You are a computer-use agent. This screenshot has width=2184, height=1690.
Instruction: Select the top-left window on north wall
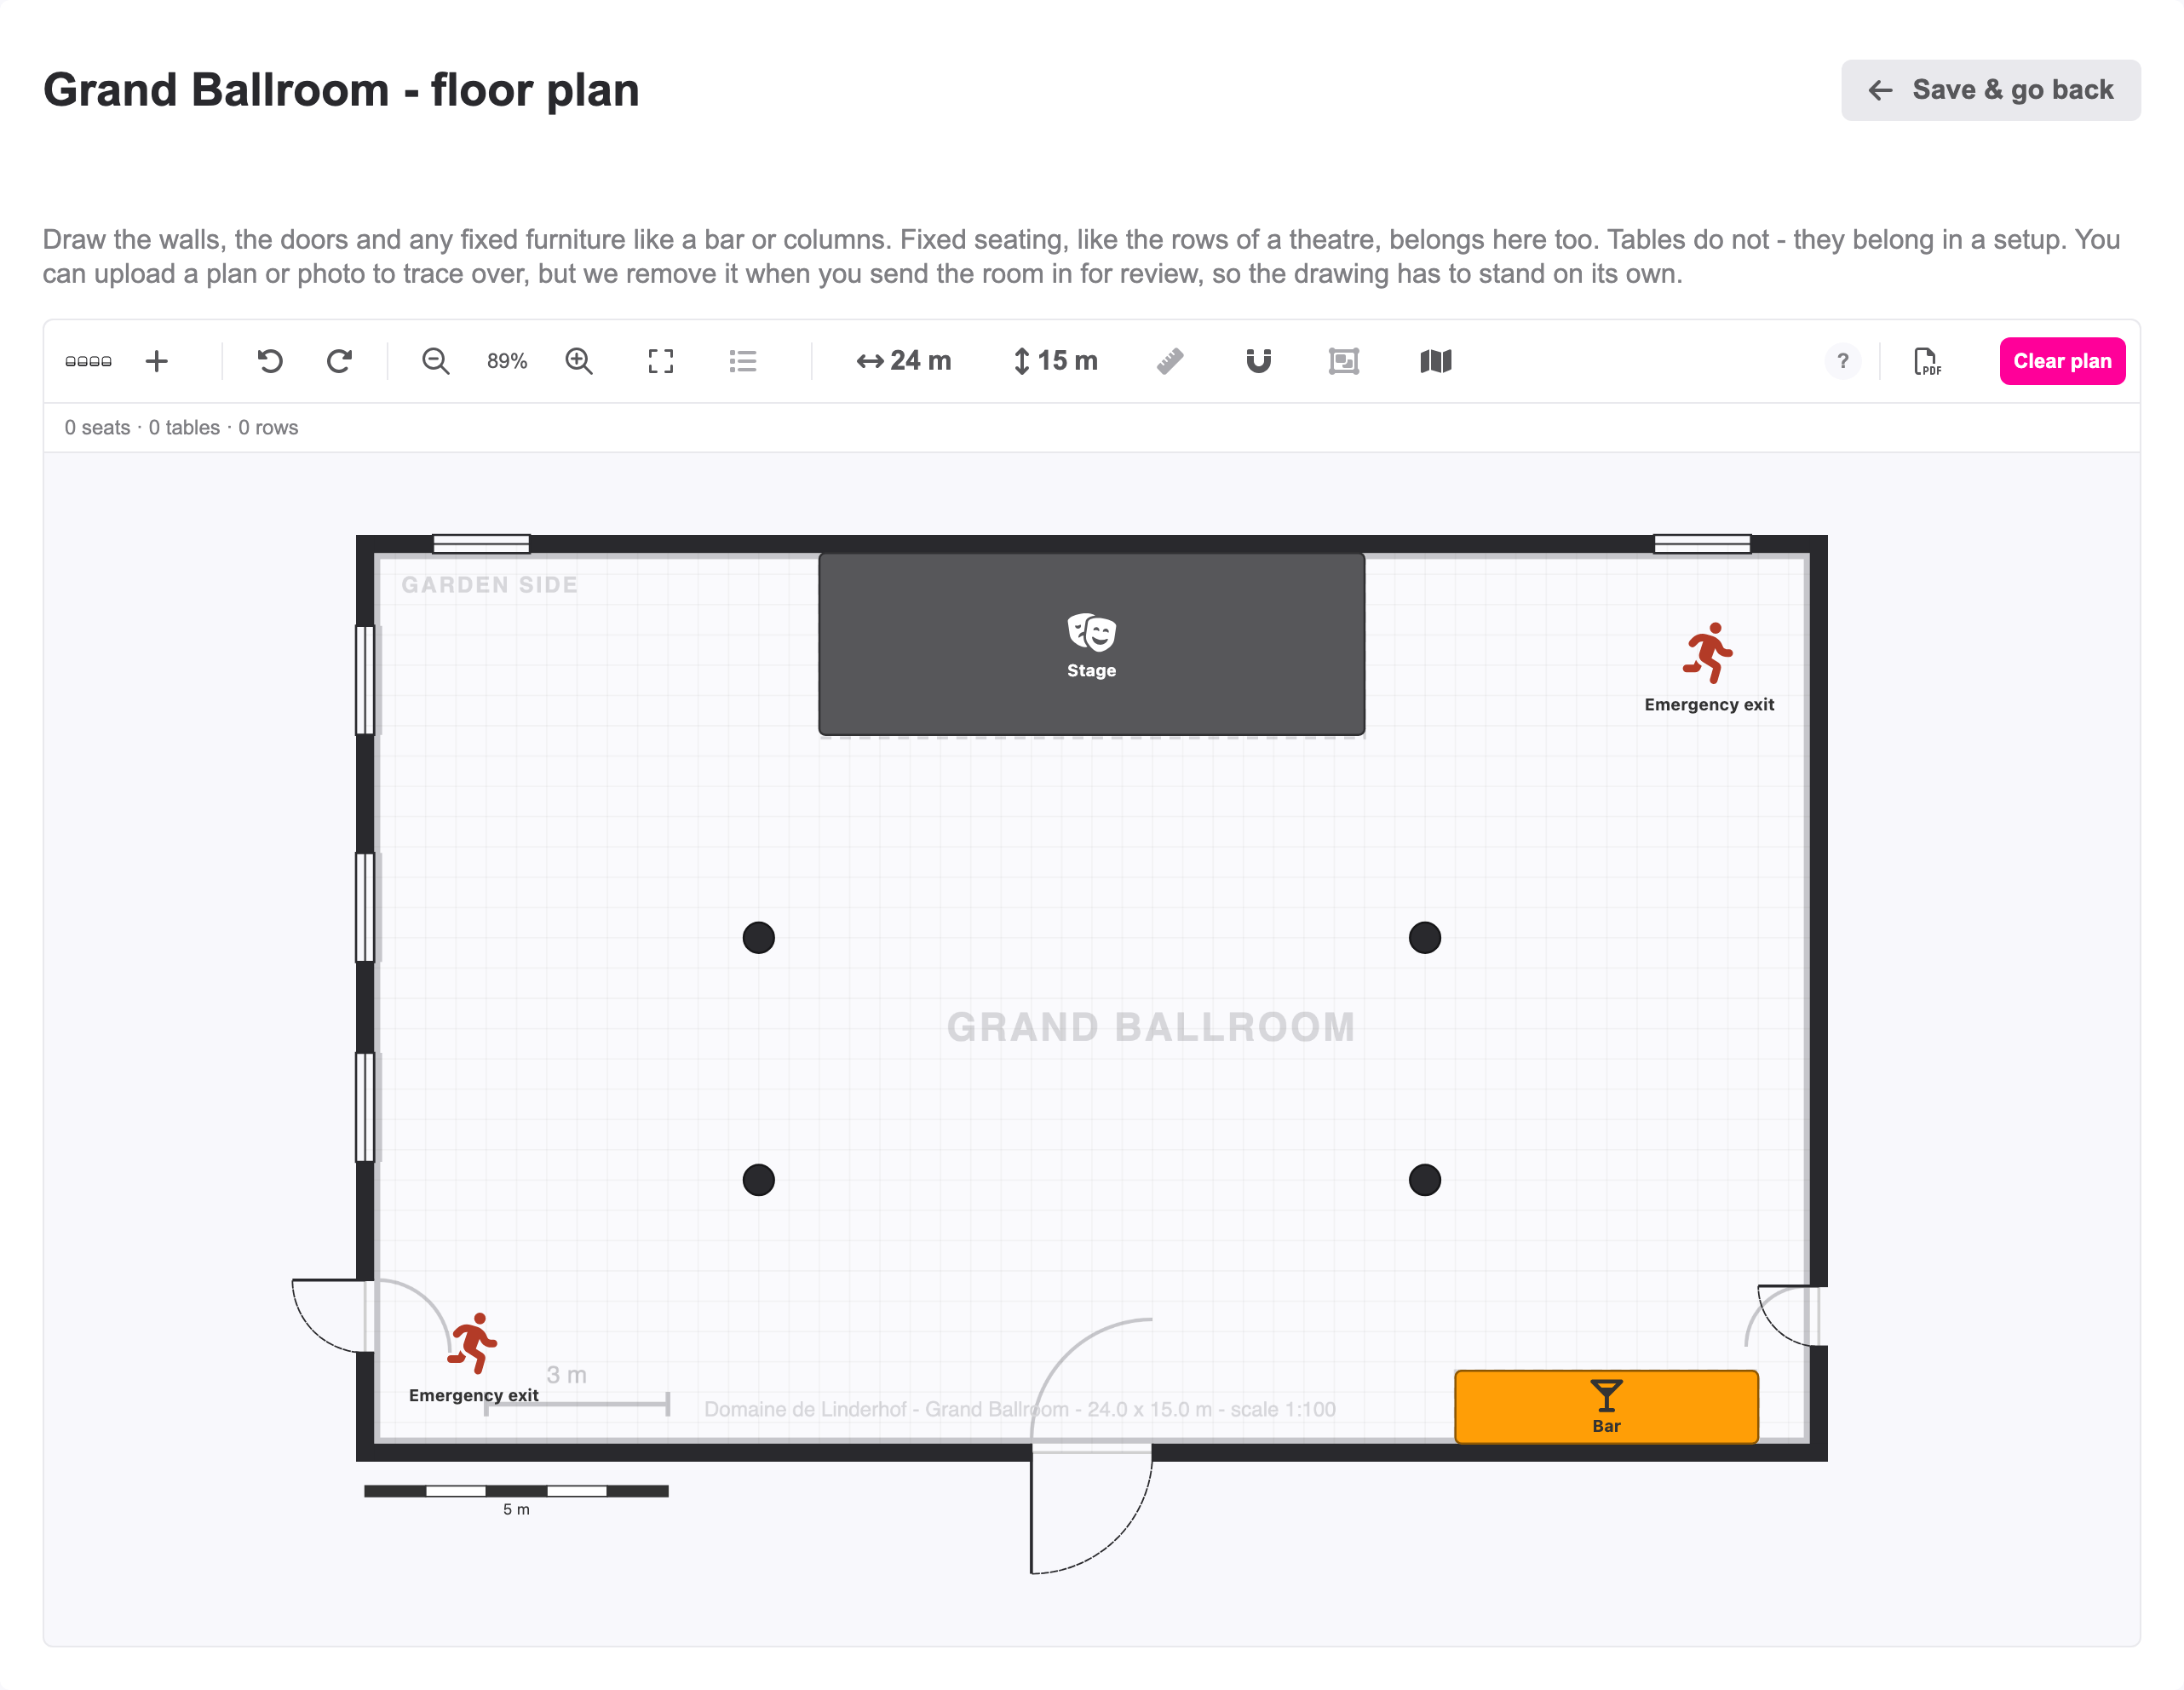point(481,544)
